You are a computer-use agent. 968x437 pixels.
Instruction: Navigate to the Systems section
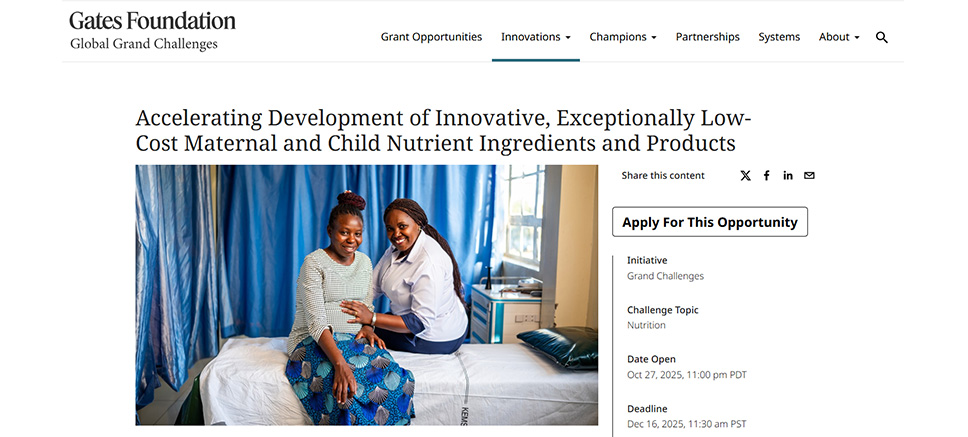click(779, 37)
